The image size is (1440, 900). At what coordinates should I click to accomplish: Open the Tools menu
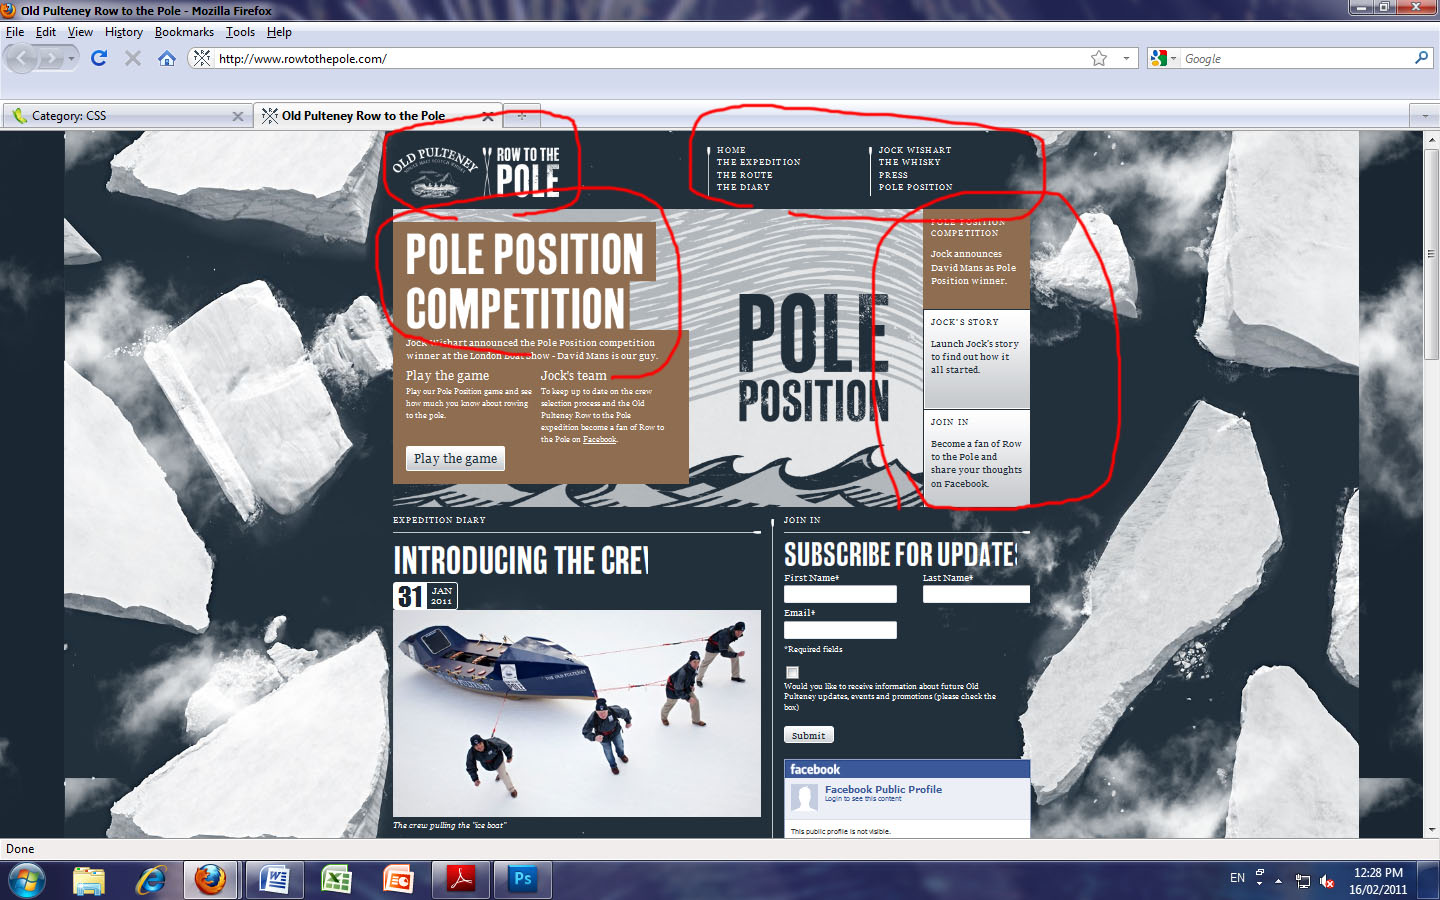tap(240, 32)
